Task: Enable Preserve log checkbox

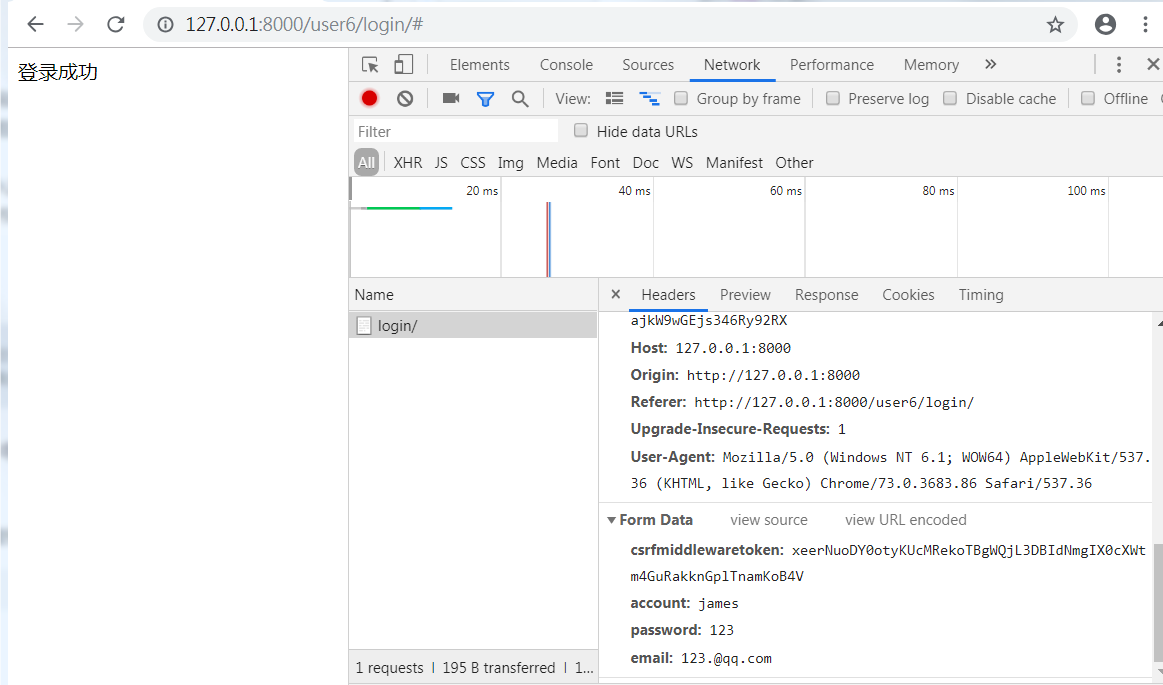Action: coord(833,98)
